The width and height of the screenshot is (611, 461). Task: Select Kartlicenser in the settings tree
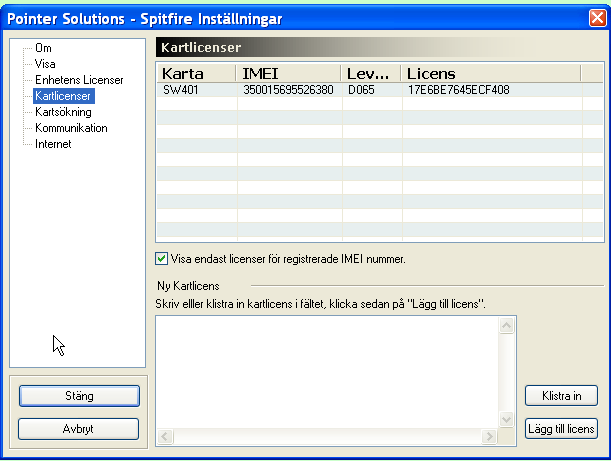tap(63, 96)
